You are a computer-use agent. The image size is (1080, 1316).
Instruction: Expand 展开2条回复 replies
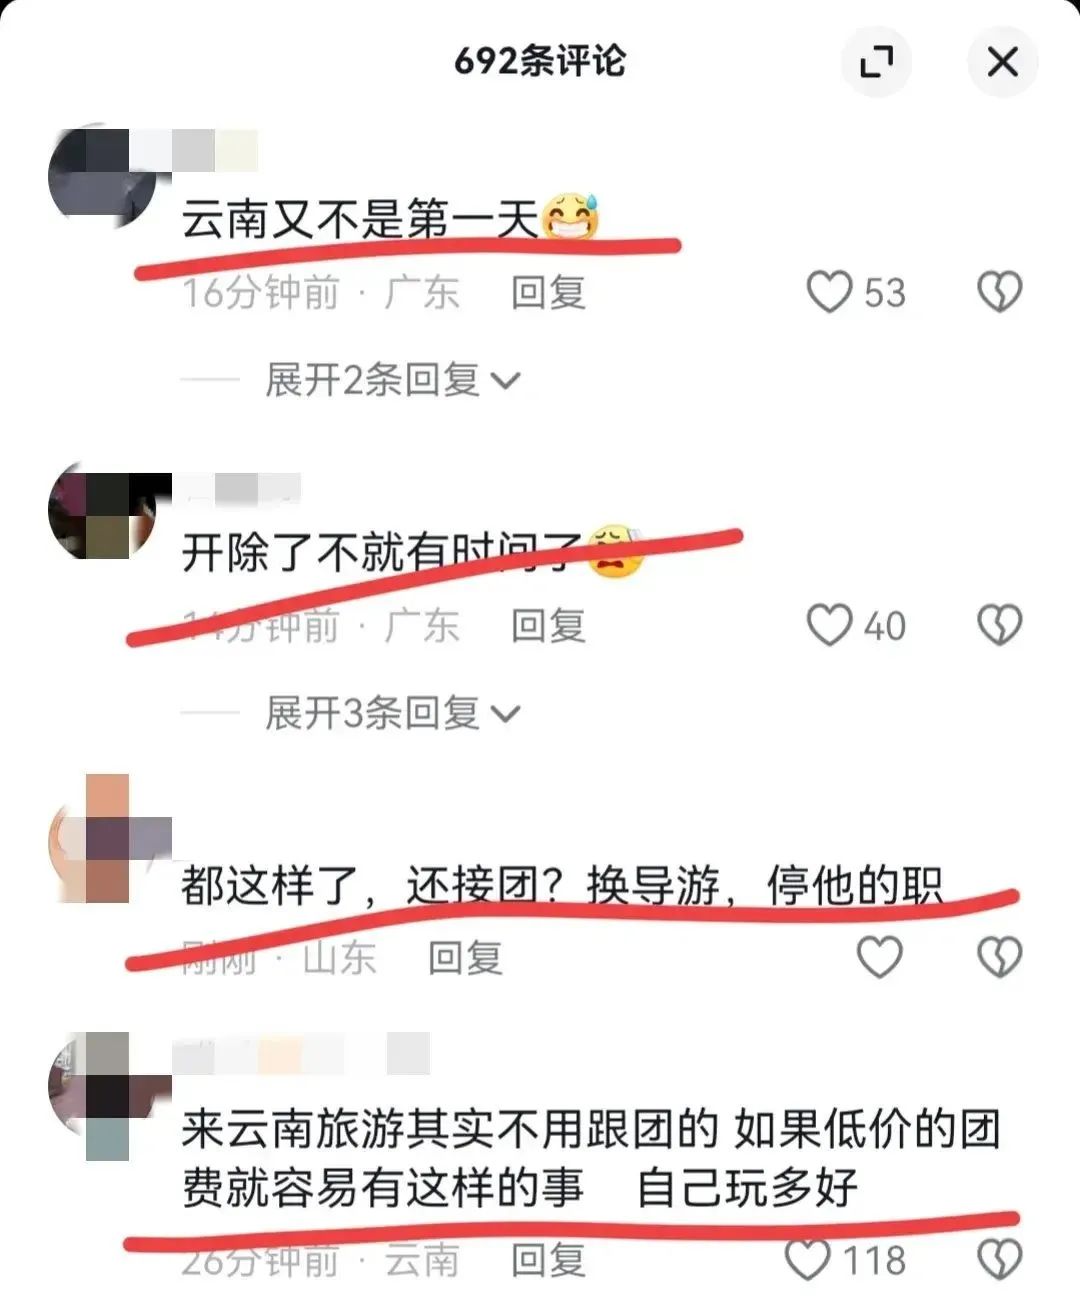(x=391, y=380)
